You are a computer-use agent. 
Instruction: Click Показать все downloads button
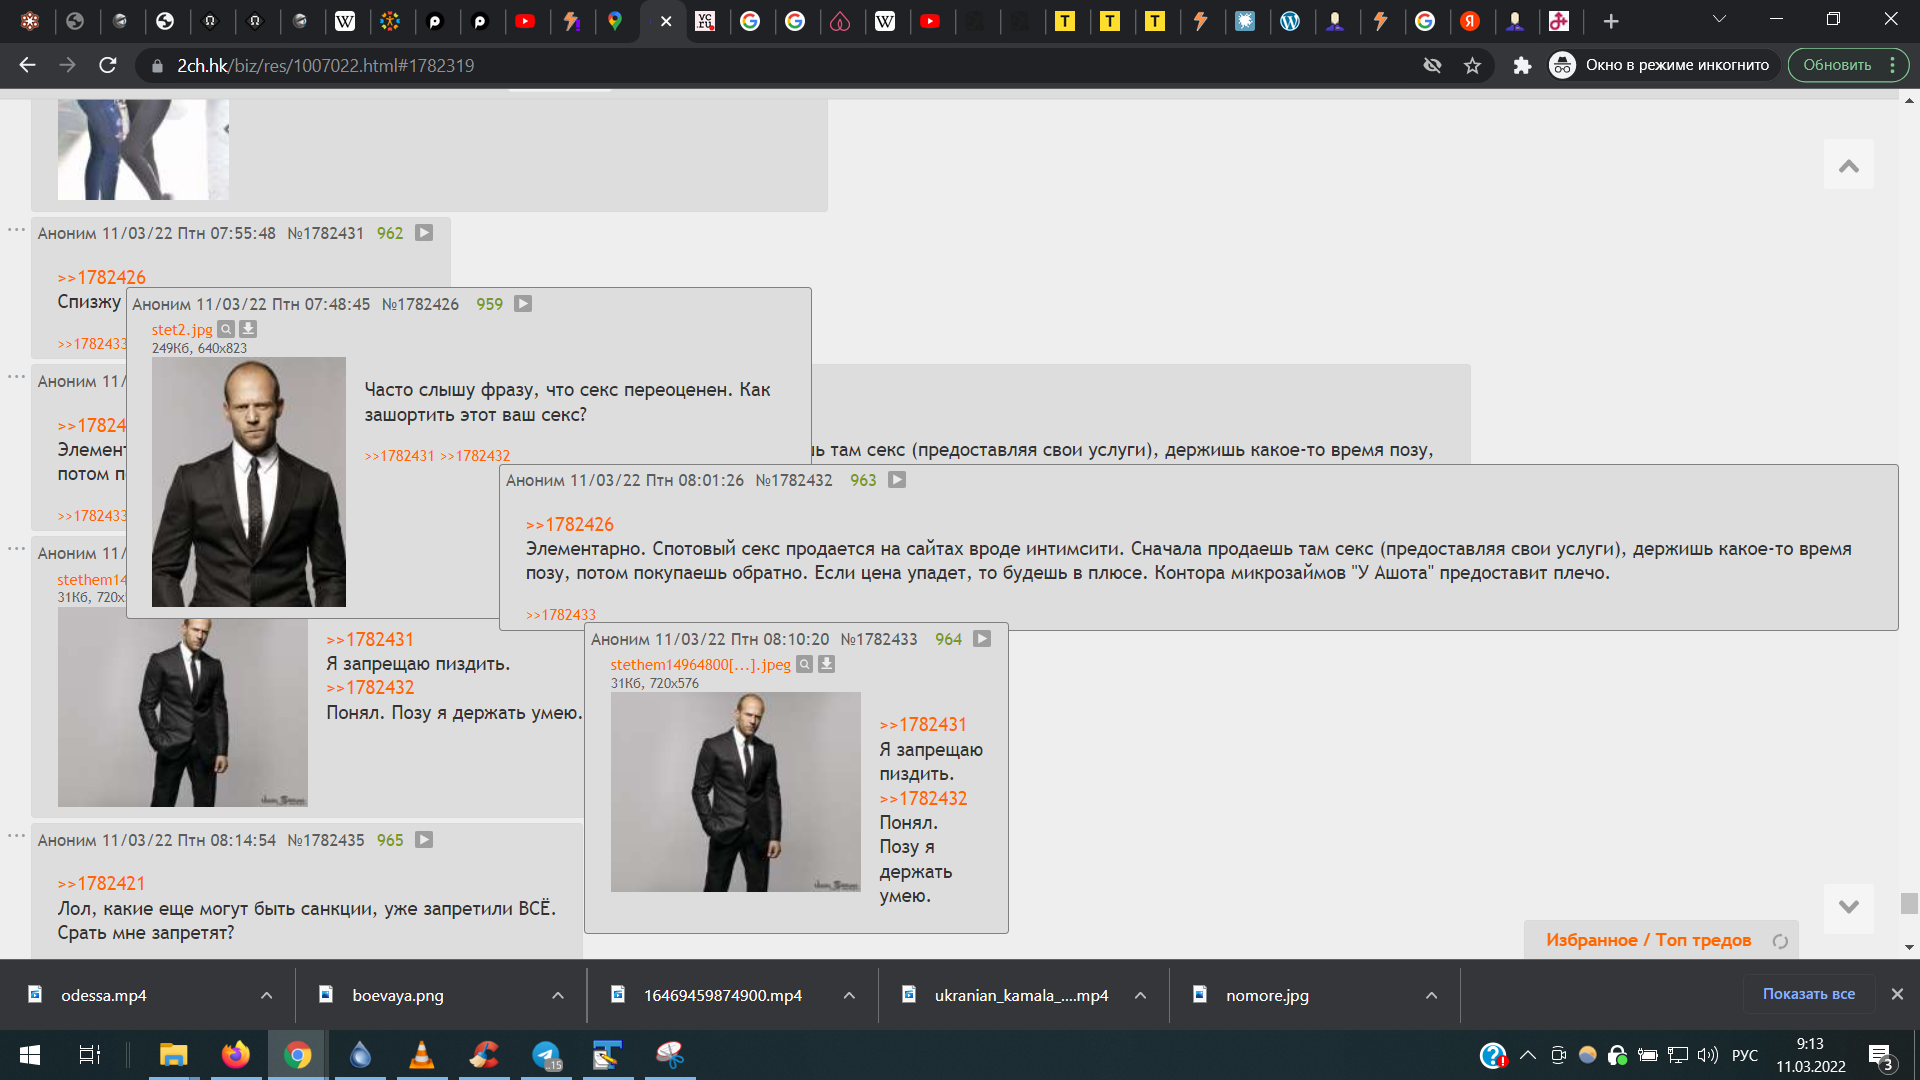pyautogui.click(x=1808, y=994)
